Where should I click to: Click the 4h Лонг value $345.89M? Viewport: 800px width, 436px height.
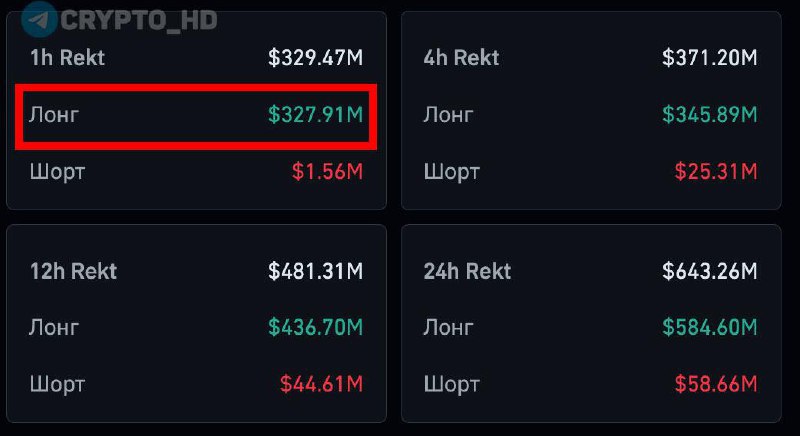pos(709,115)
